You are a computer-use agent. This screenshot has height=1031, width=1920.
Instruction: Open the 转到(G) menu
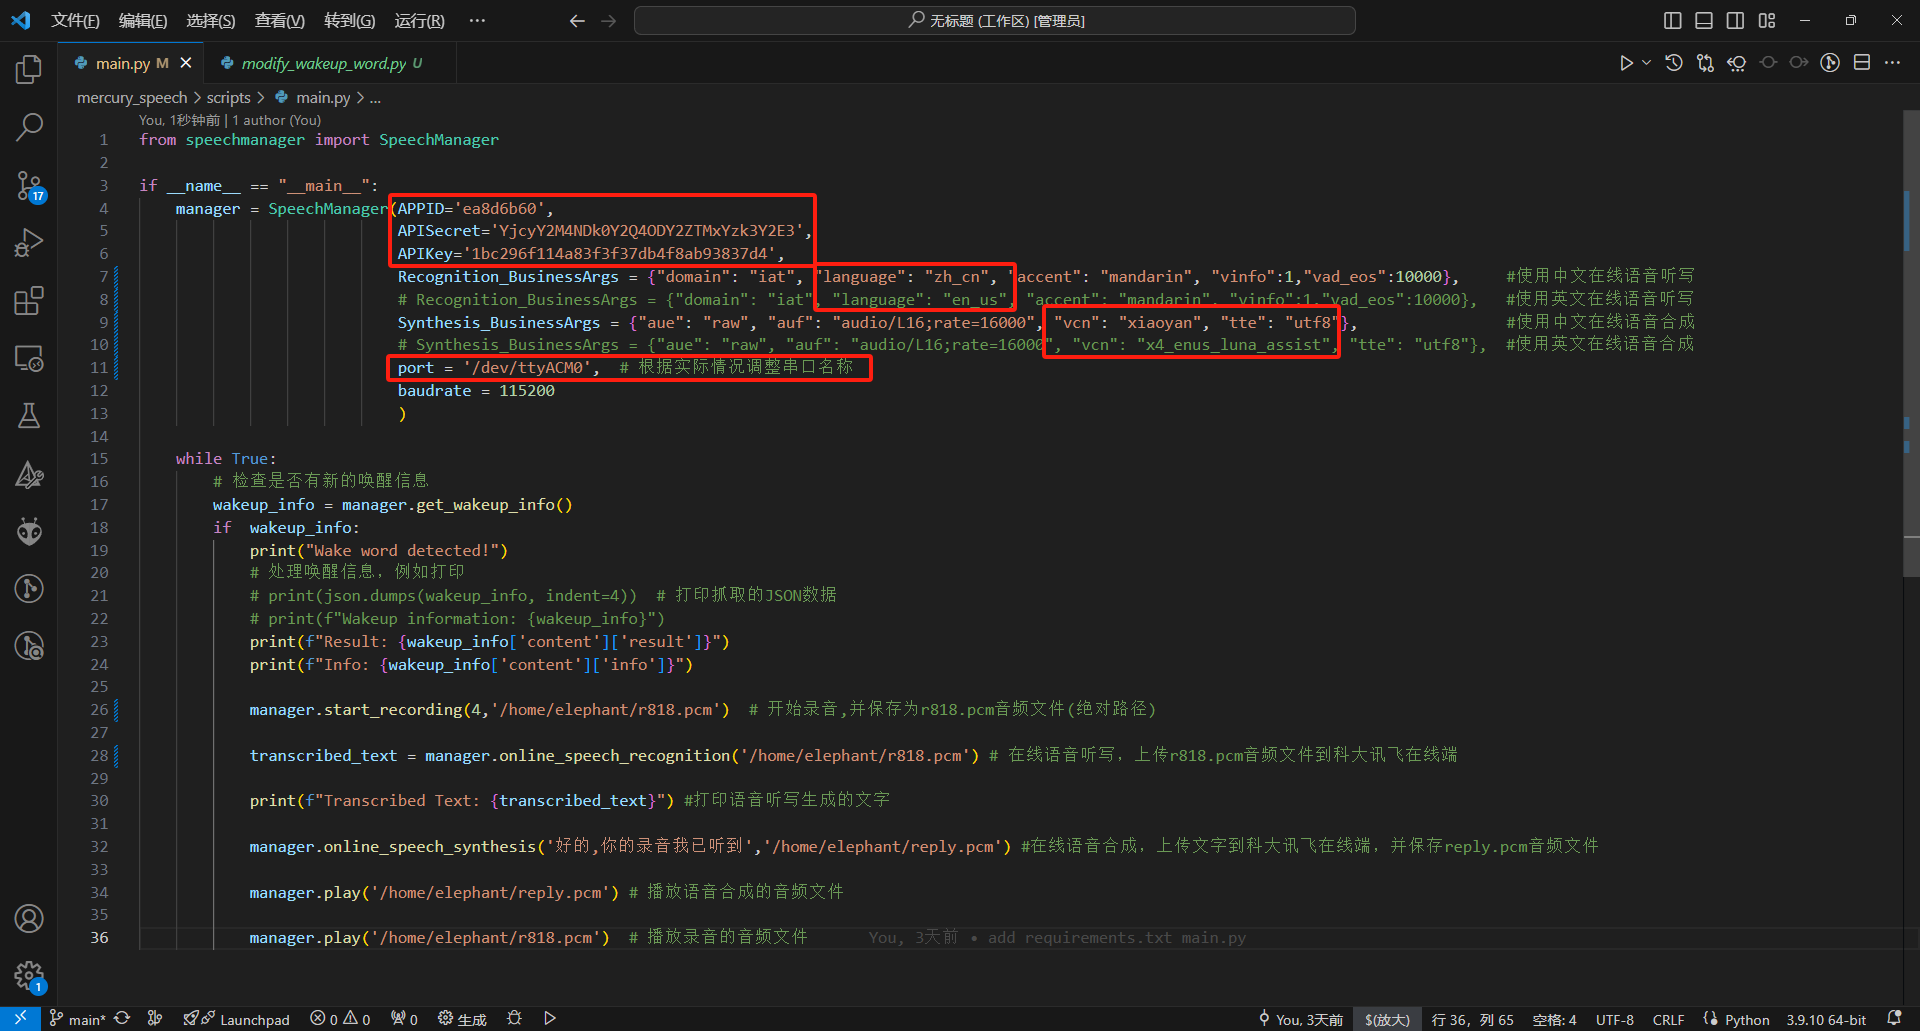pos(350,20)
